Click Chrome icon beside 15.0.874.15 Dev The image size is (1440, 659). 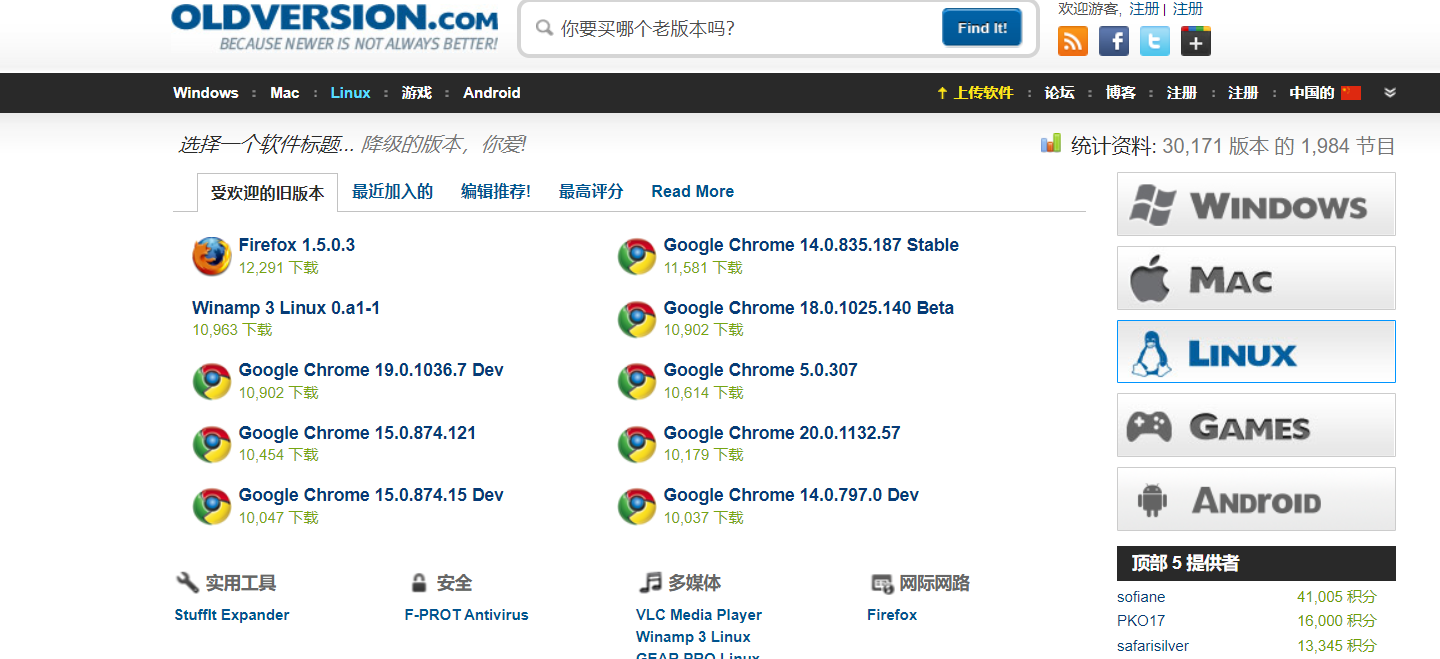pyautogui.click(x=212, y=506)
